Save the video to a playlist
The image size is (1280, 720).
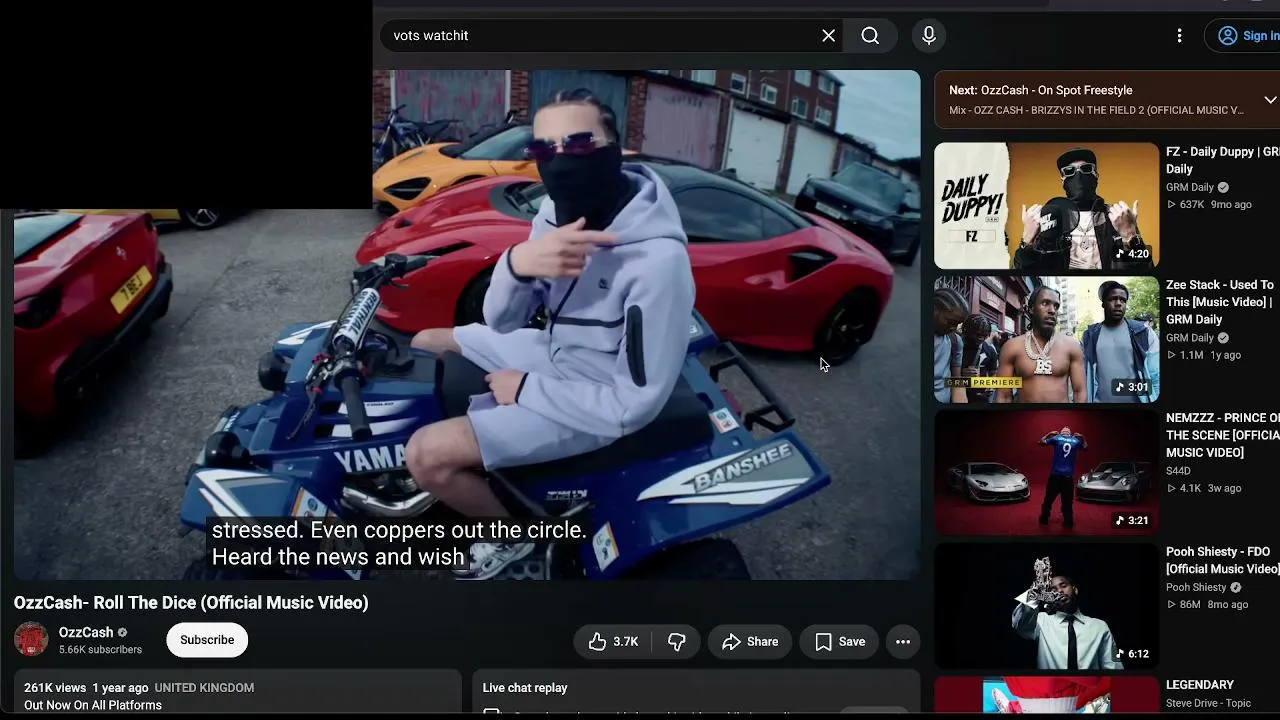(839, 642)
